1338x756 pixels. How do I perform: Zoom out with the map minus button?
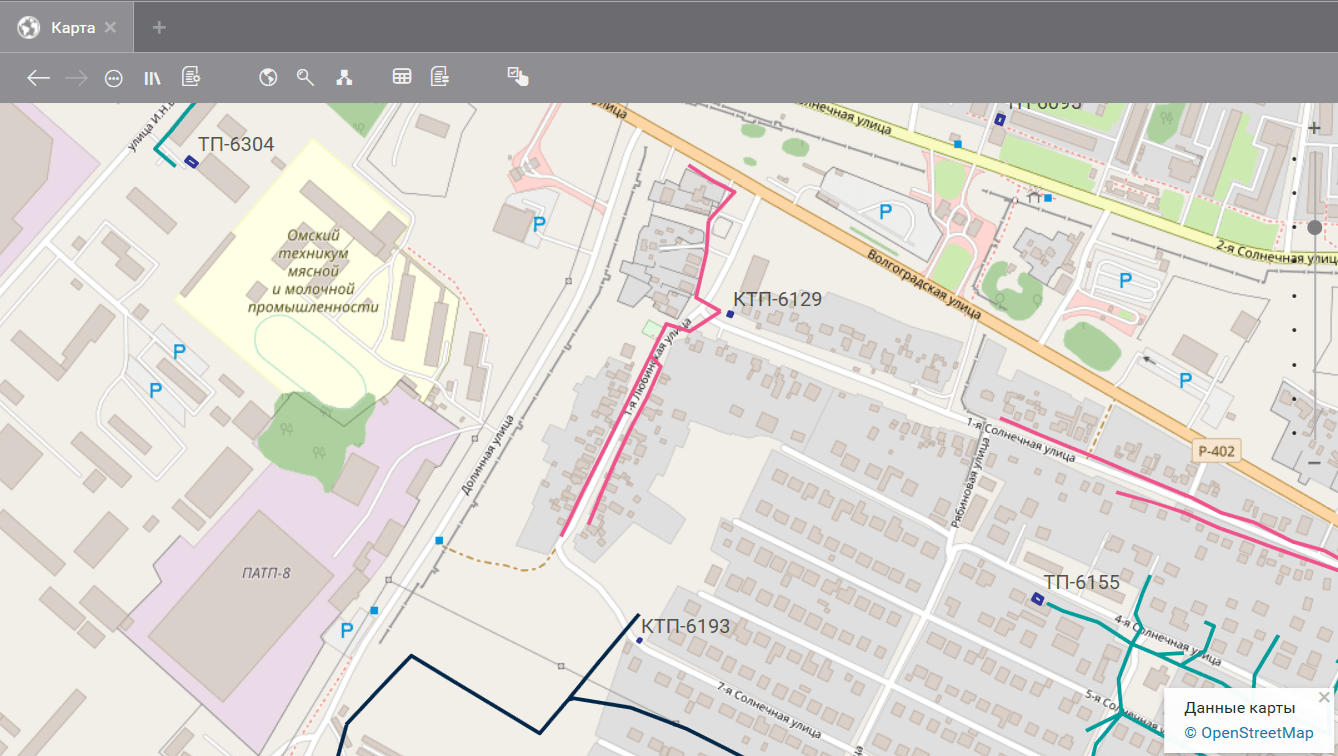tap(1314, 462)
